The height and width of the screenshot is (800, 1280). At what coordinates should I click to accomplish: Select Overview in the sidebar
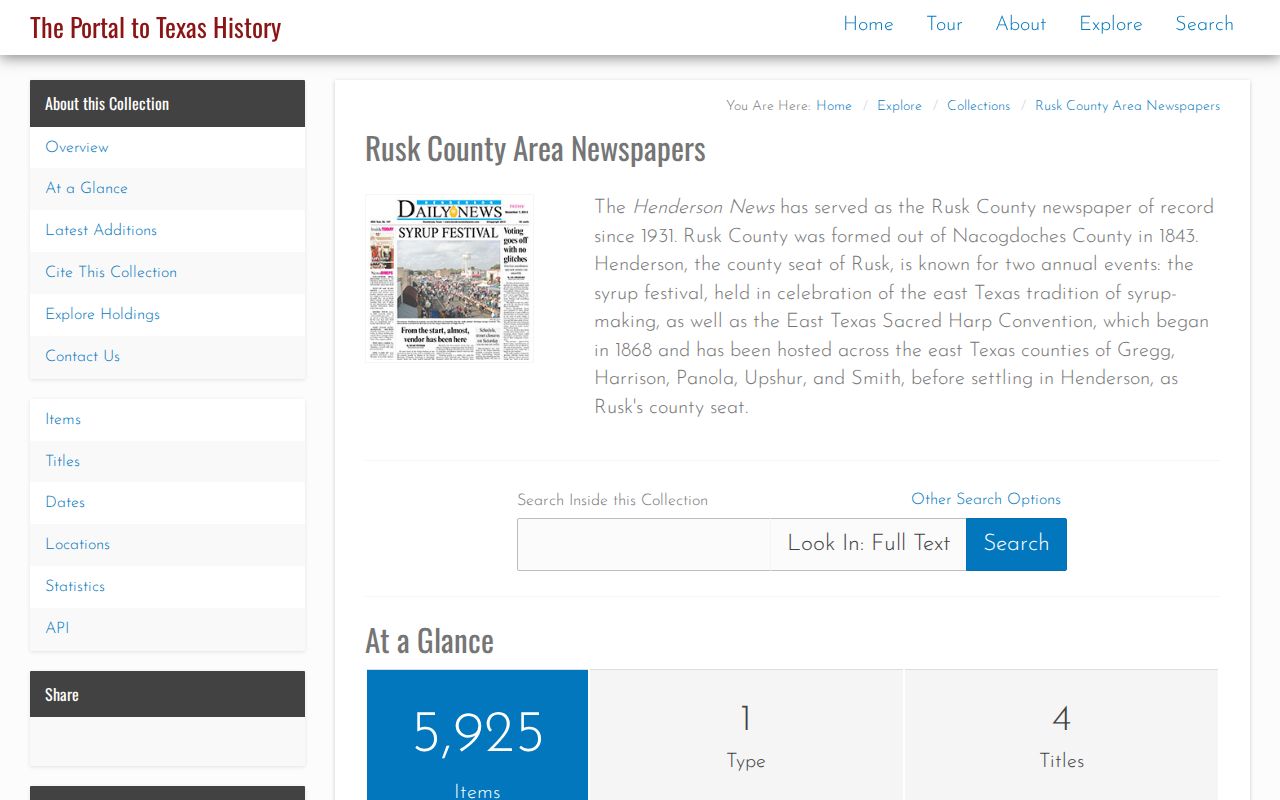coord(167,147)
